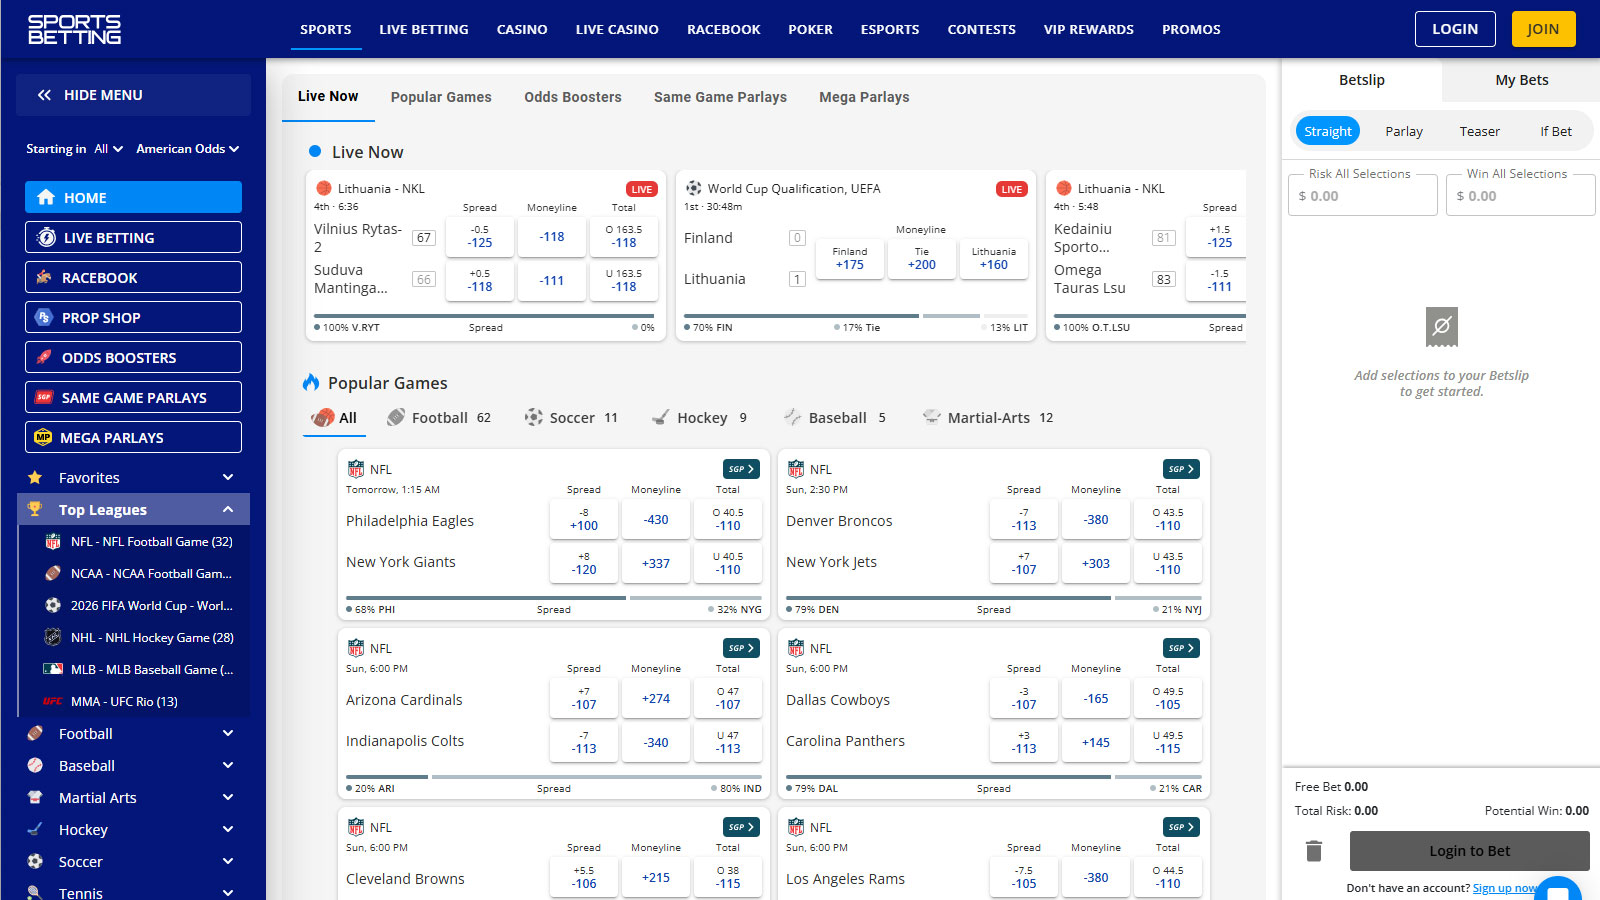
Task: Select the Soccer ball filter icon
Action: pyautogui.click(x=534, y=418)
